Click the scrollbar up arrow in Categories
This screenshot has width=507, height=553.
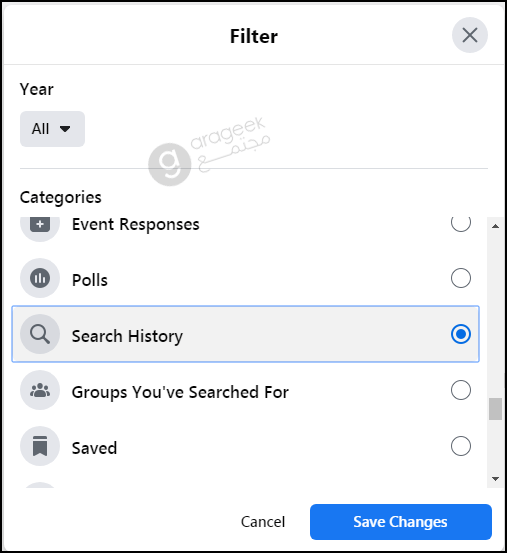tap(495, 226)
